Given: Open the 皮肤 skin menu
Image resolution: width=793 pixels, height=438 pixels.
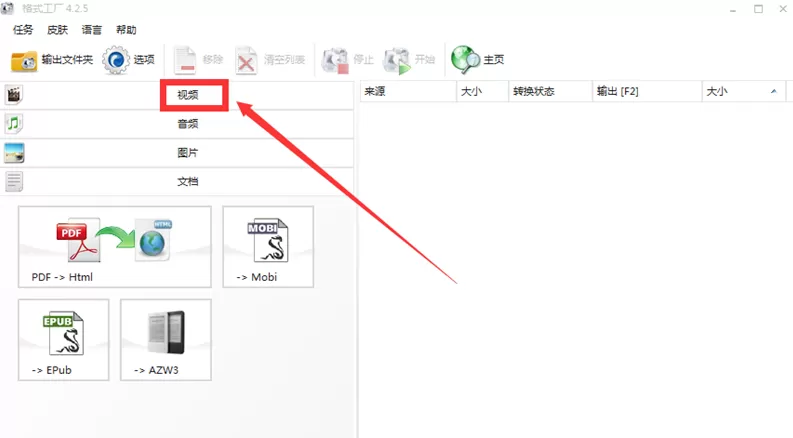Looking at the screenshot, I should click(x=57, y=30).
